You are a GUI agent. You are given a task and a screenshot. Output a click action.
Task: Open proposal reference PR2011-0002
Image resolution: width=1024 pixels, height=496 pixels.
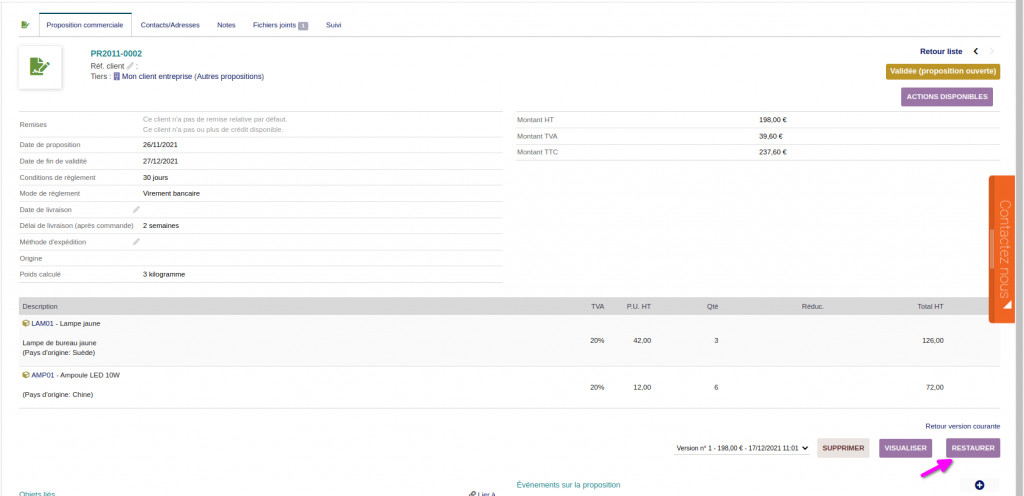[116, 54]
